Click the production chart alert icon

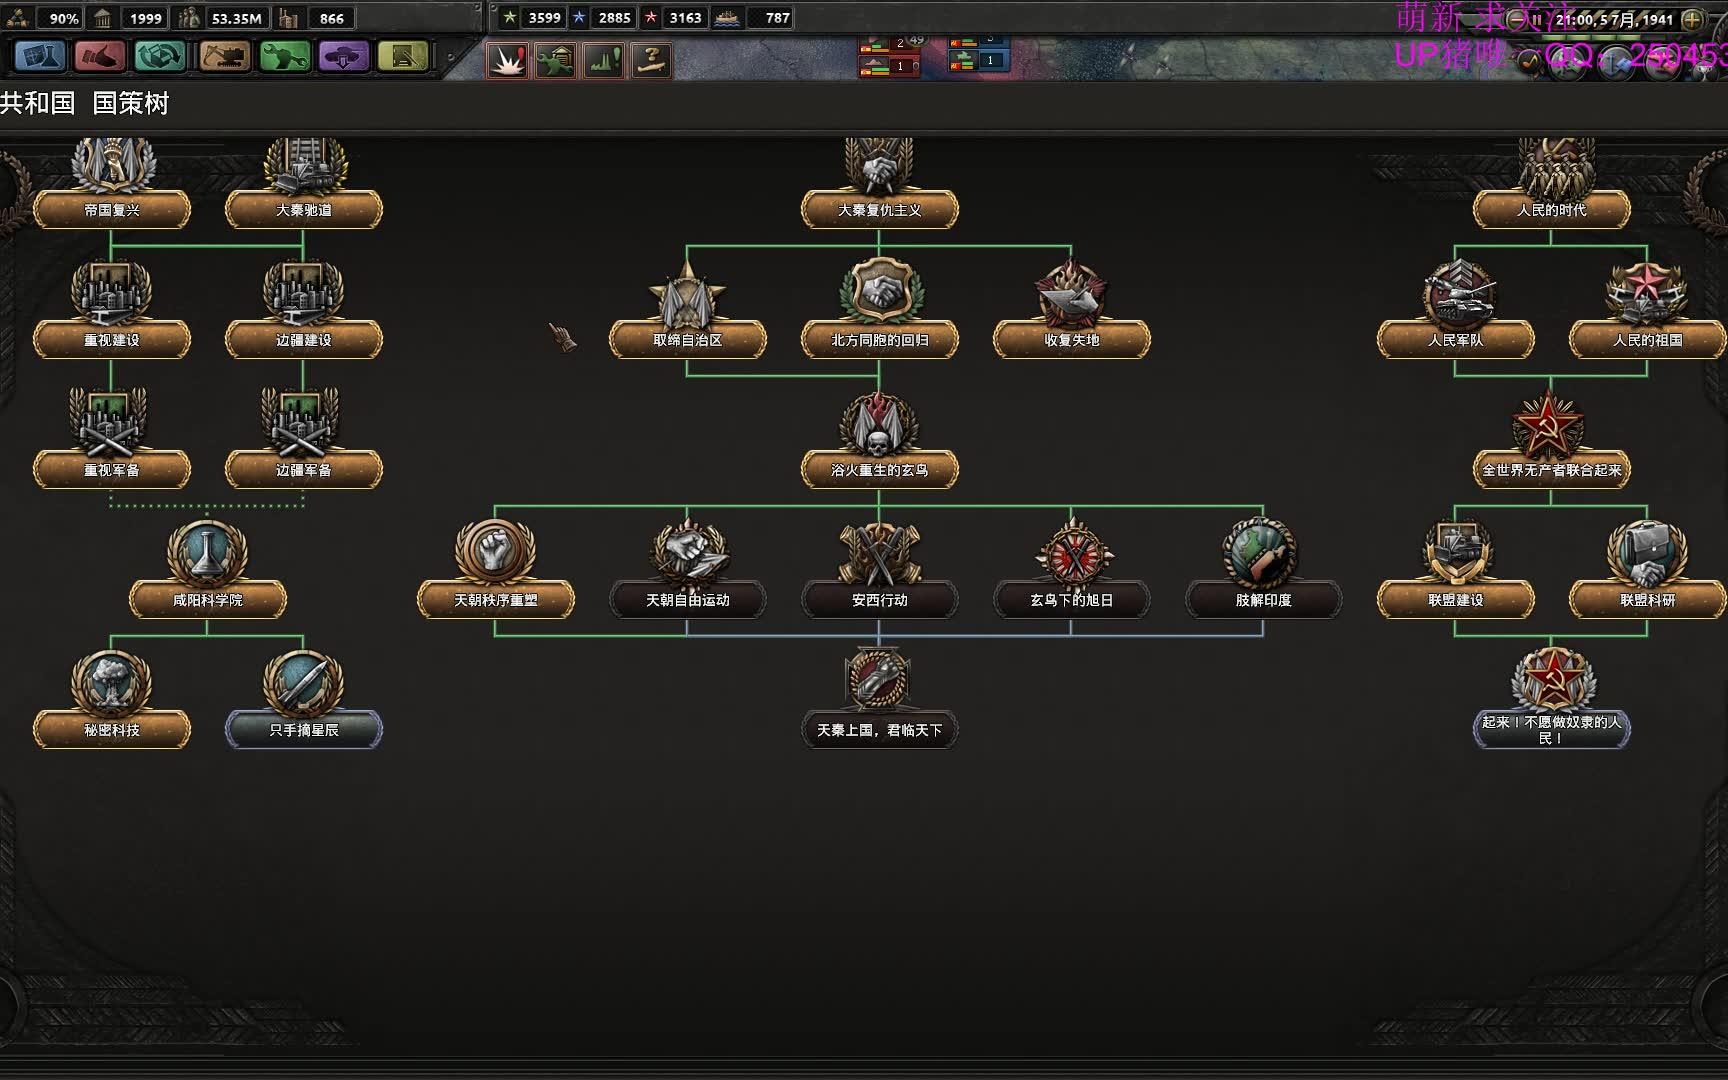coord(604,61)
